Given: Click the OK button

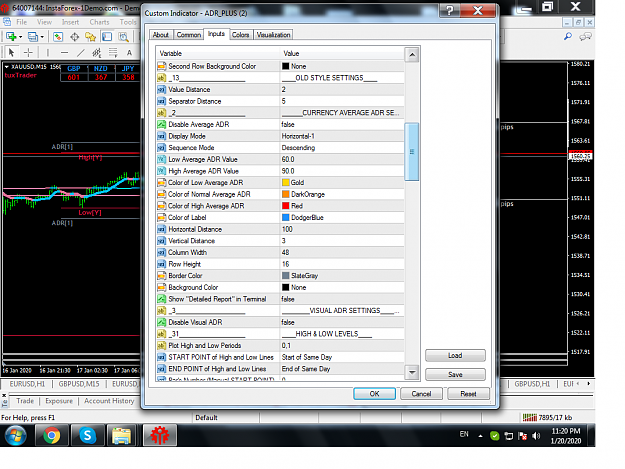Looking at the screenshot, I should pyautogui.click(x=374, y=394).
